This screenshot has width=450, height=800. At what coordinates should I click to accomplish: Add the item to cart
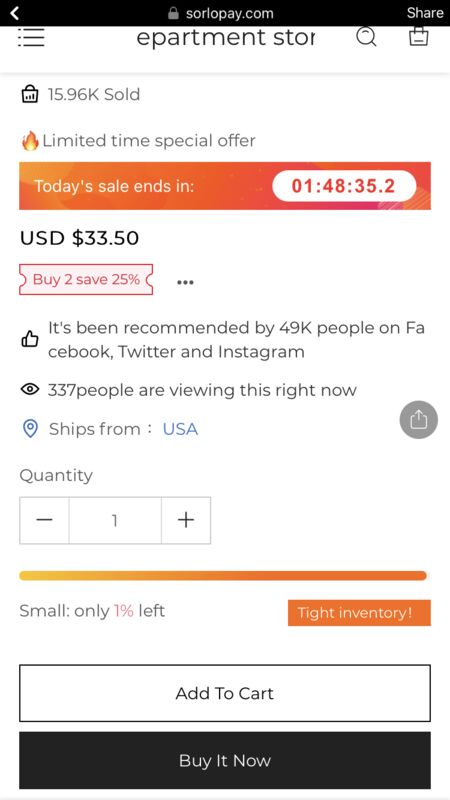coord(225,693)
